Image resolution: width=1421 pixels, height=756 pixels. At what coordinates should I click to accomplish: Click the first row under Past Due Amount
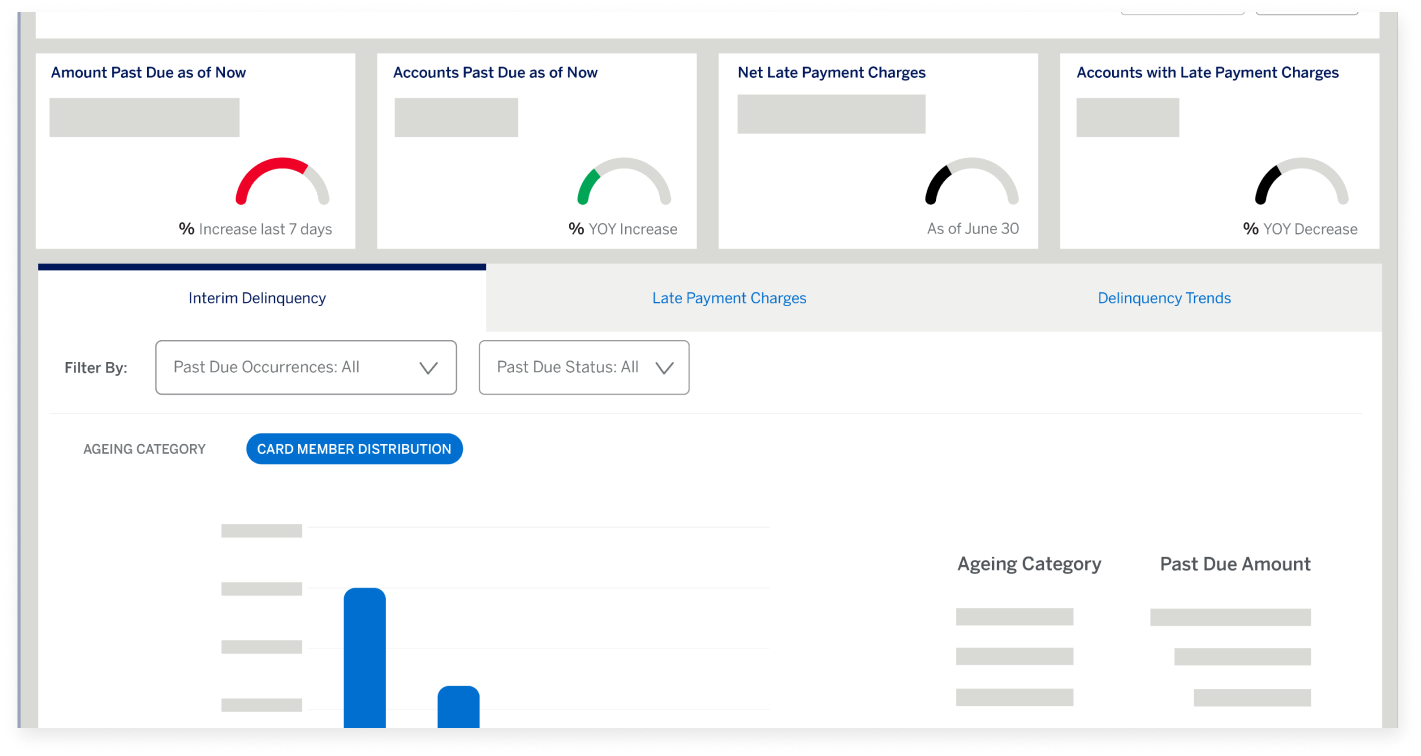(x=1230, y=615)
